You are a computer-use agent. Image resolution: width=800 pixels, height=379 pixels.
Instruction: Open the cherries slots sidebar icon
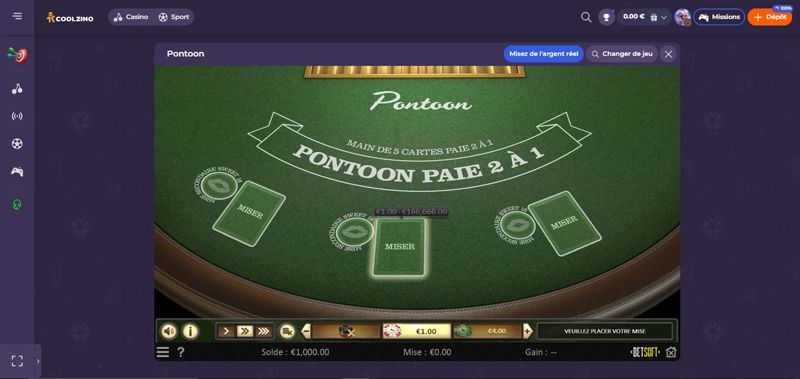pyautogui.click(x=17, y=89)
